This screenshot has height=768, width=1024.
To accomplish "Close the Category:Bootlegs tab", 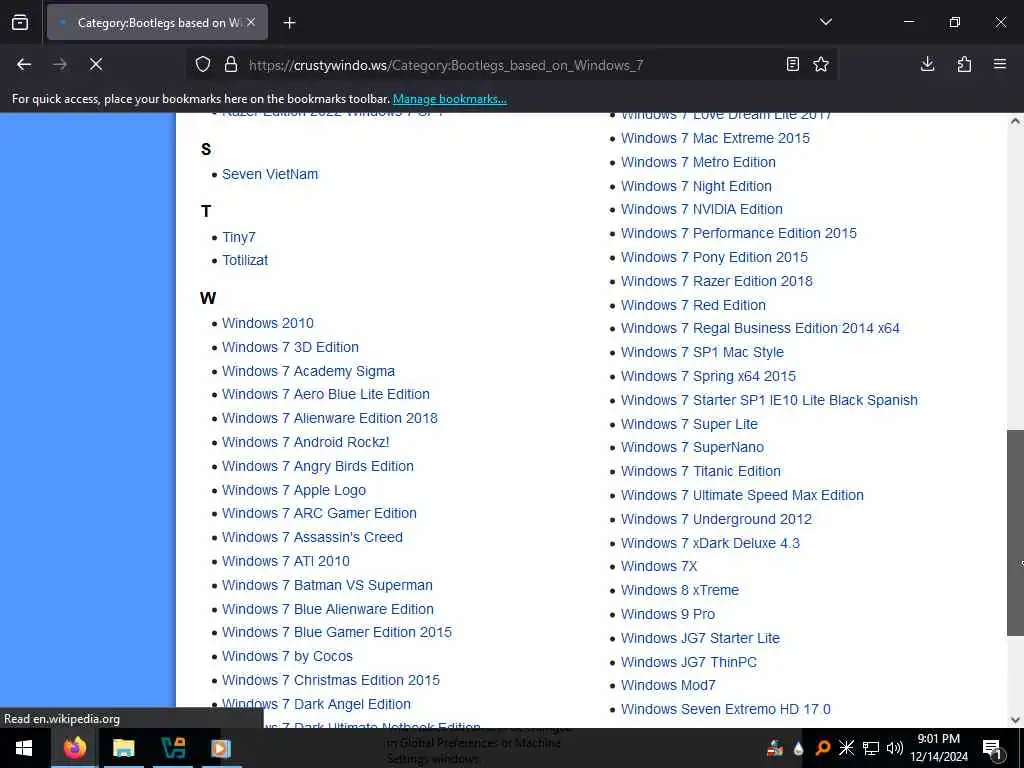I will coord(251,22).
